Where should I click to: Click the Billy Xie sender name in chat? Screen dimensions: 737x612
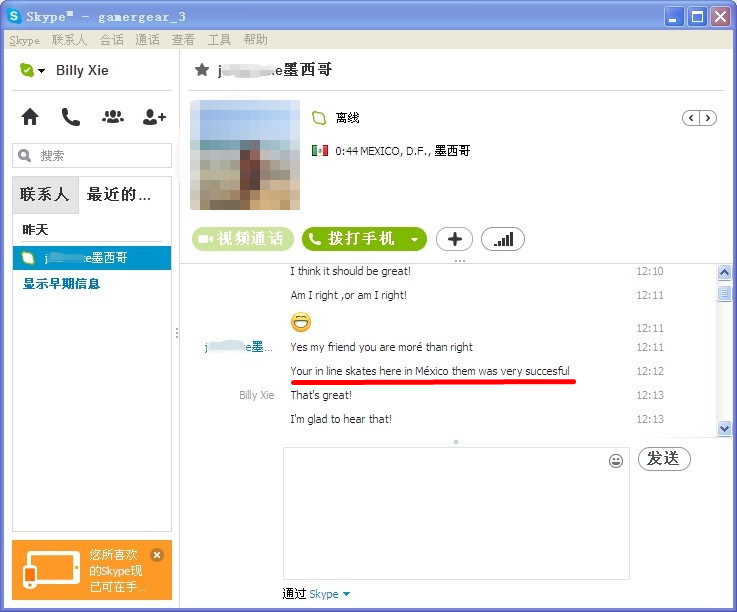(x=257, y=395)
